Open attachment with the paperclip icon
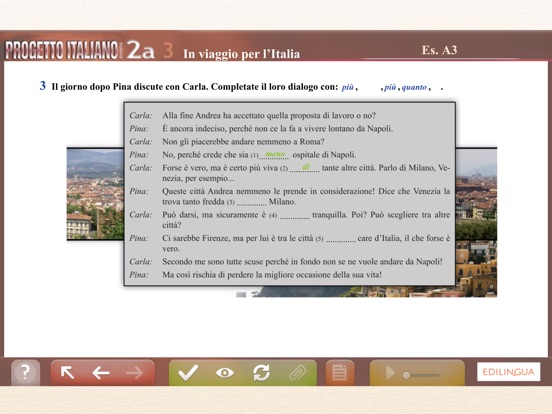Viewport: 552px width, 414px height. pyautogui.click(x=298, y=373)
